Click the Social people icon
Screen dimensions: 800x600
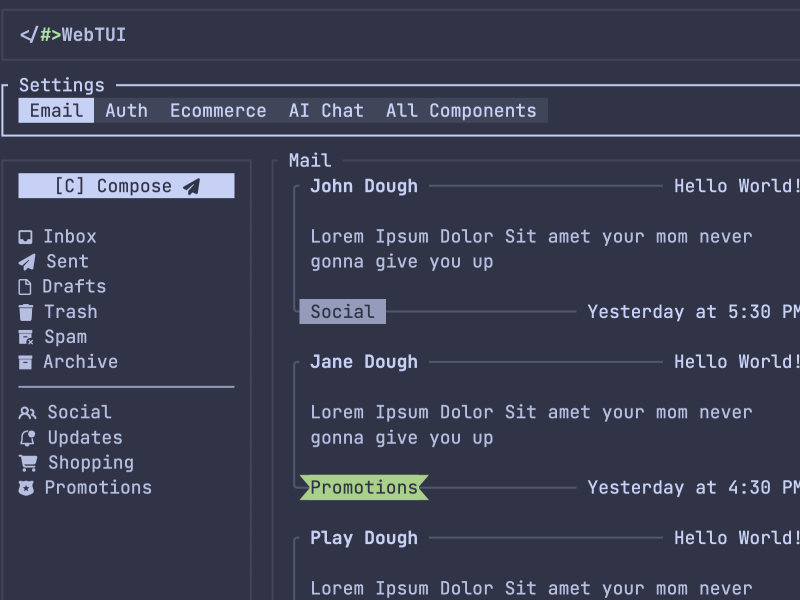point(28,413)
